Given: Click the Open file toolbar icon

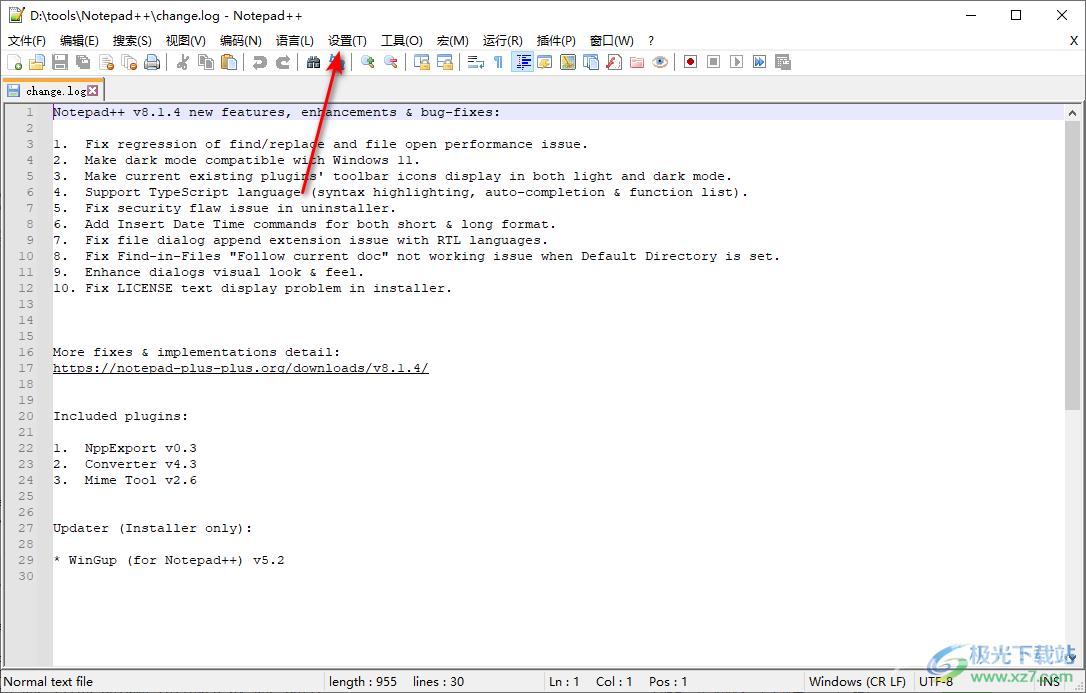Looking at the screenshot, I should click(x=37, y=62).
